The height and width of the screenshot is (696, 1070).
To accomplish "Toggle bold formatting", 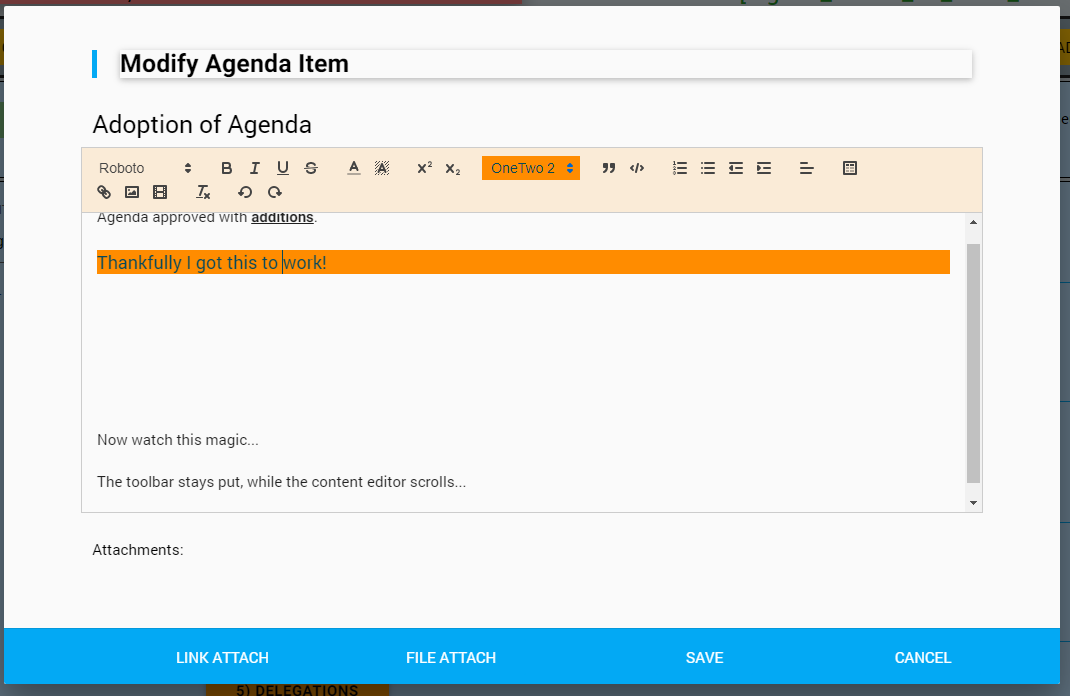I will coord(227,168).
